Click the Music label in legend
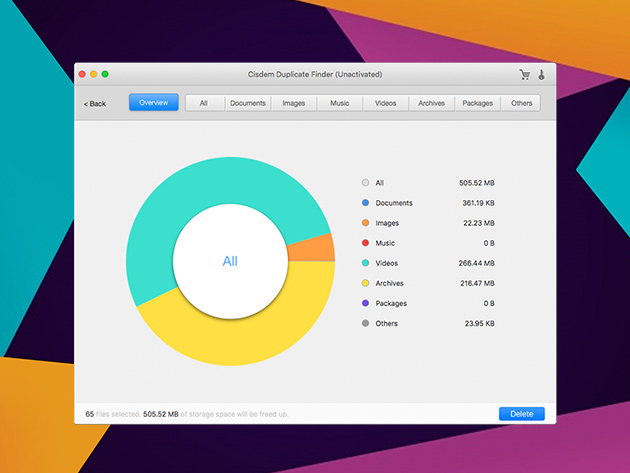Viewport: 630px width, 473px height. coord(385,243)
